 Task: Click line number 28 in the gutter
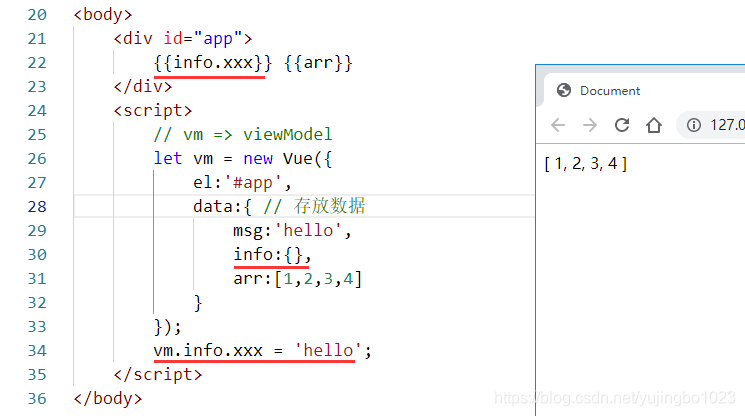point(37,207)
